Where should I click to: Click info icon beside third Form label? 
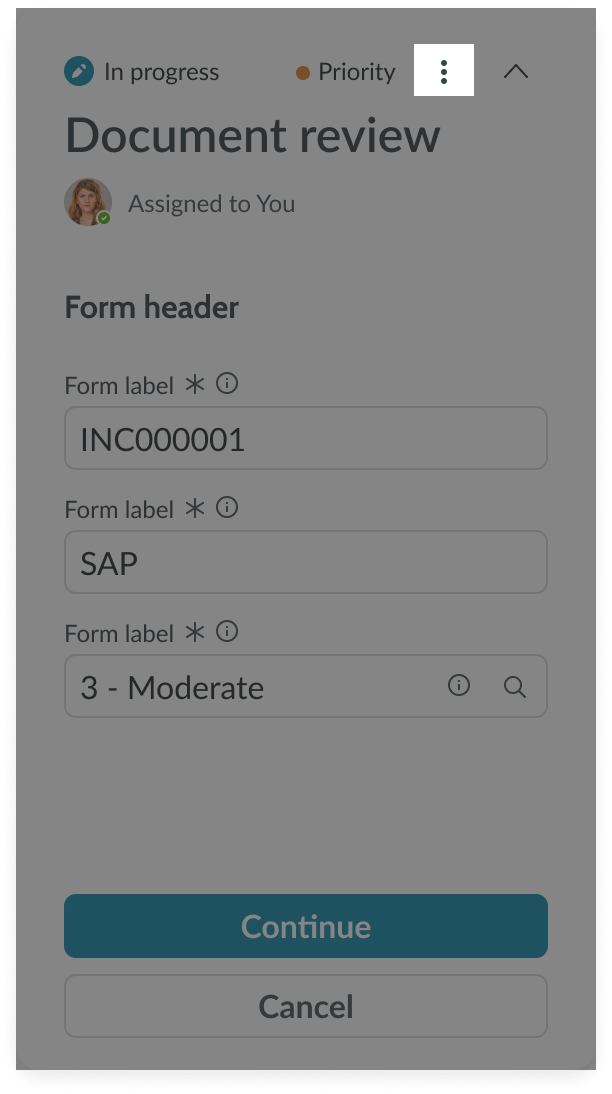coord(228,632)
